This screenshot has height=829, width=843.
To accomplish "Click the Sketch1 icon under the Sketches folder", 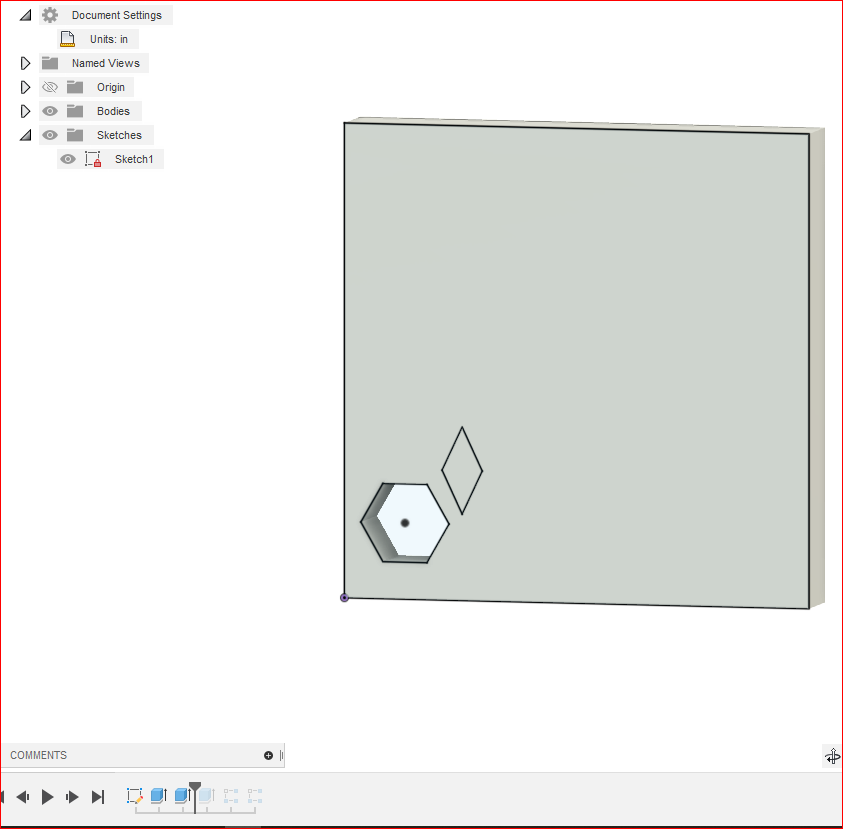I will click(93, 158).
